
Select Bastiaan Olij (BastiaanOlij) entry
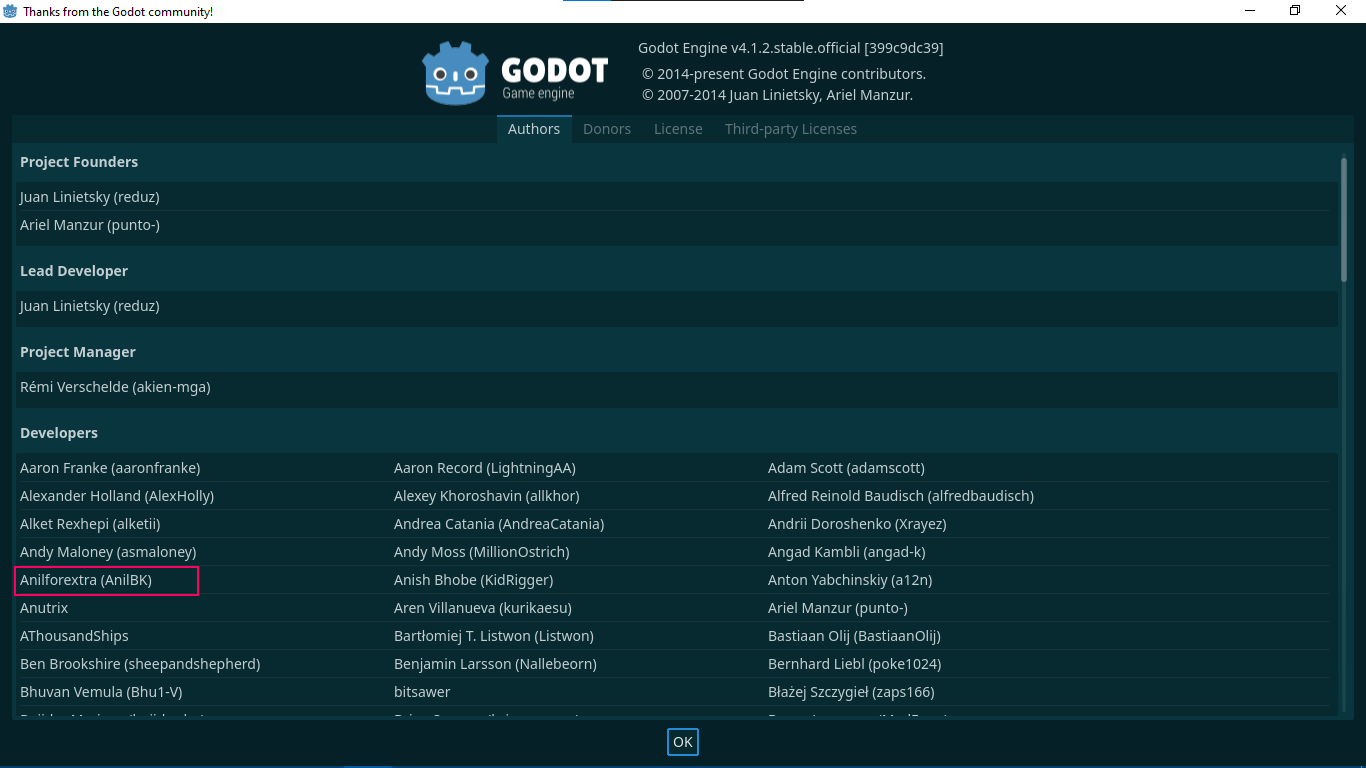pos(854,636)
